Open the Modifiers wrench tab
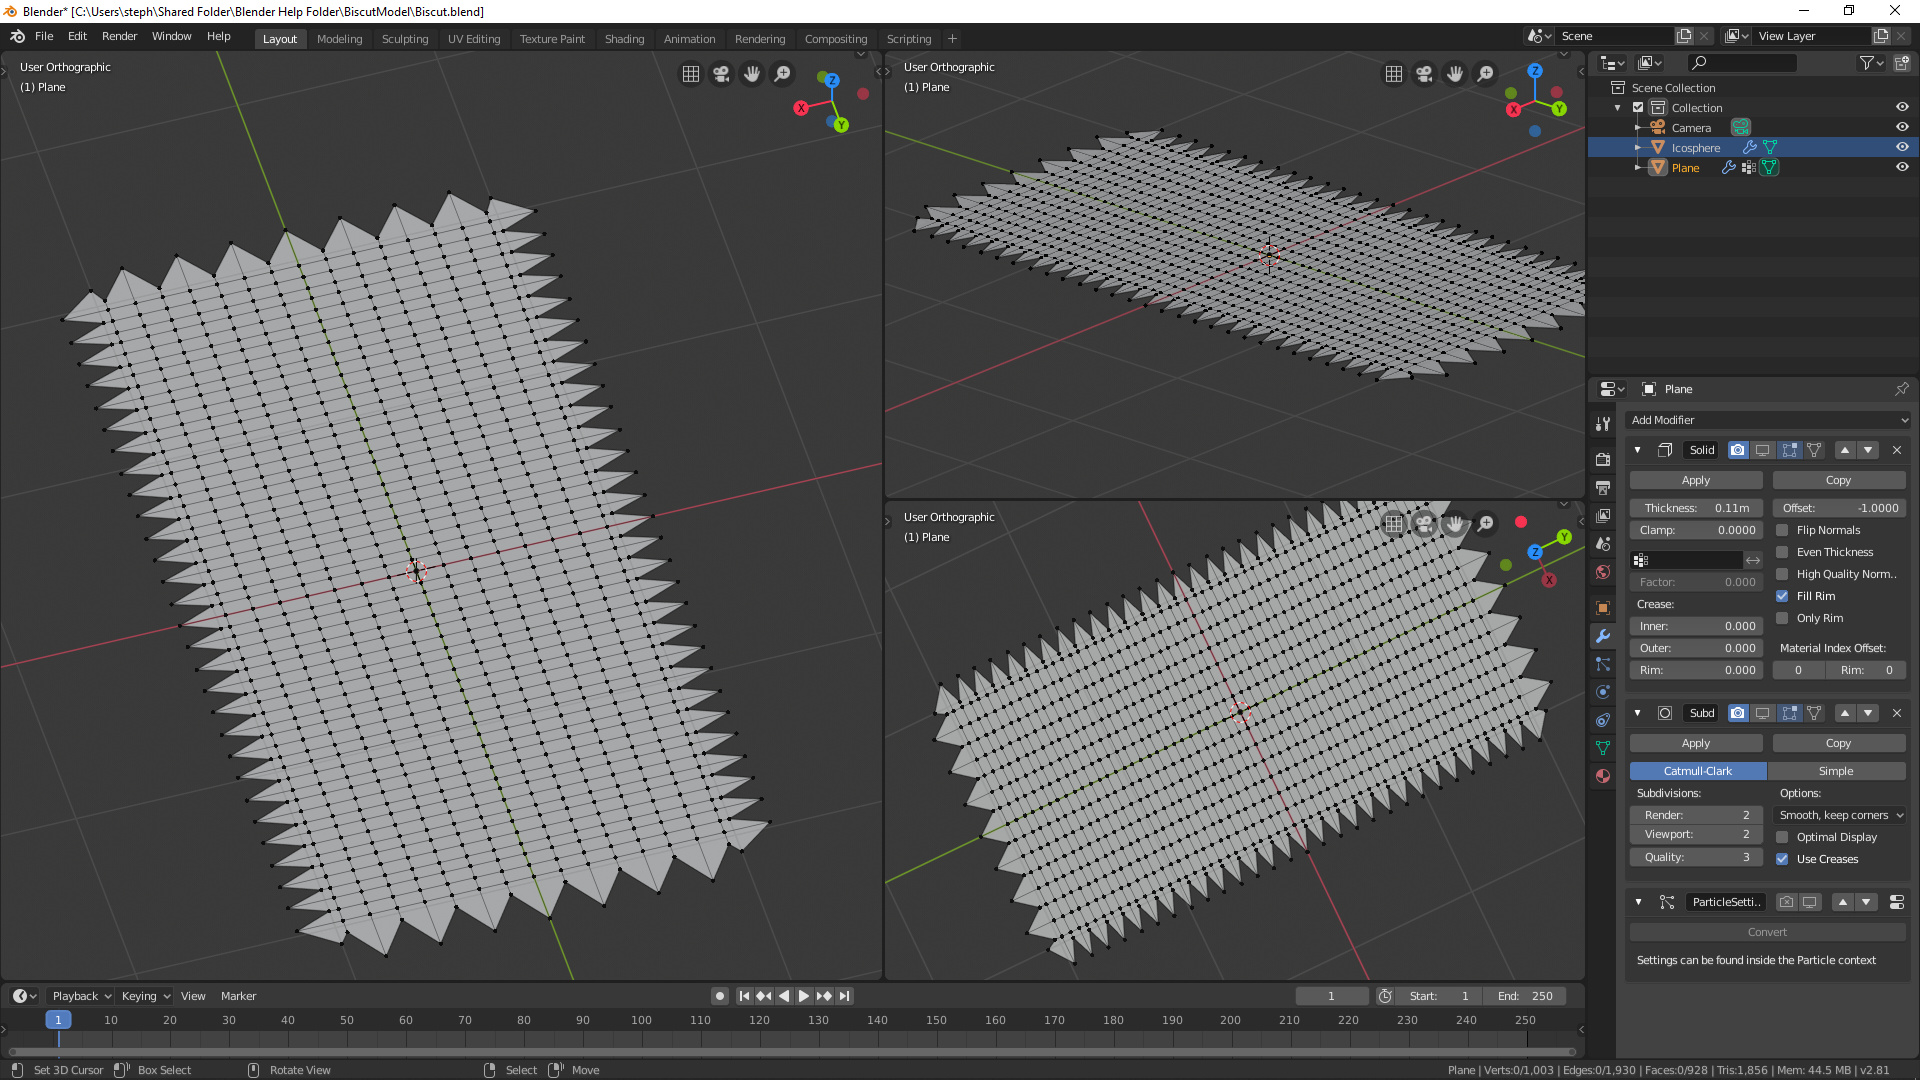 (1603, 636)
